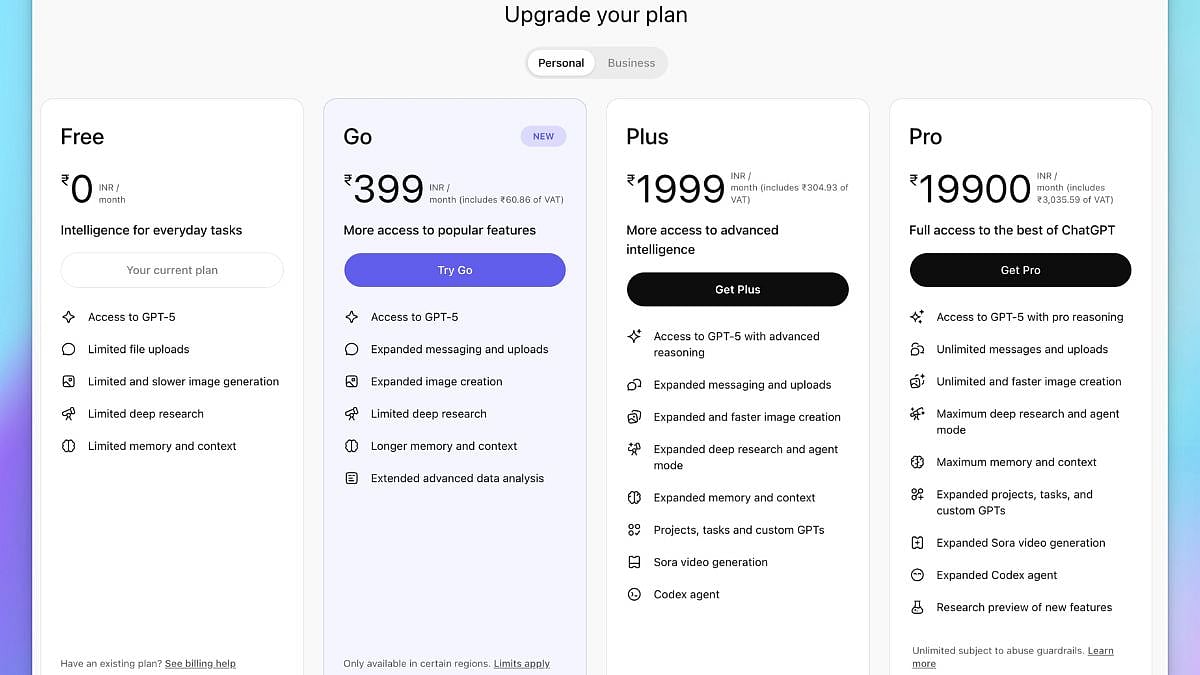Click the Limited file uploads icon in Free
The image size is (1200, 675).
[68, 349]
